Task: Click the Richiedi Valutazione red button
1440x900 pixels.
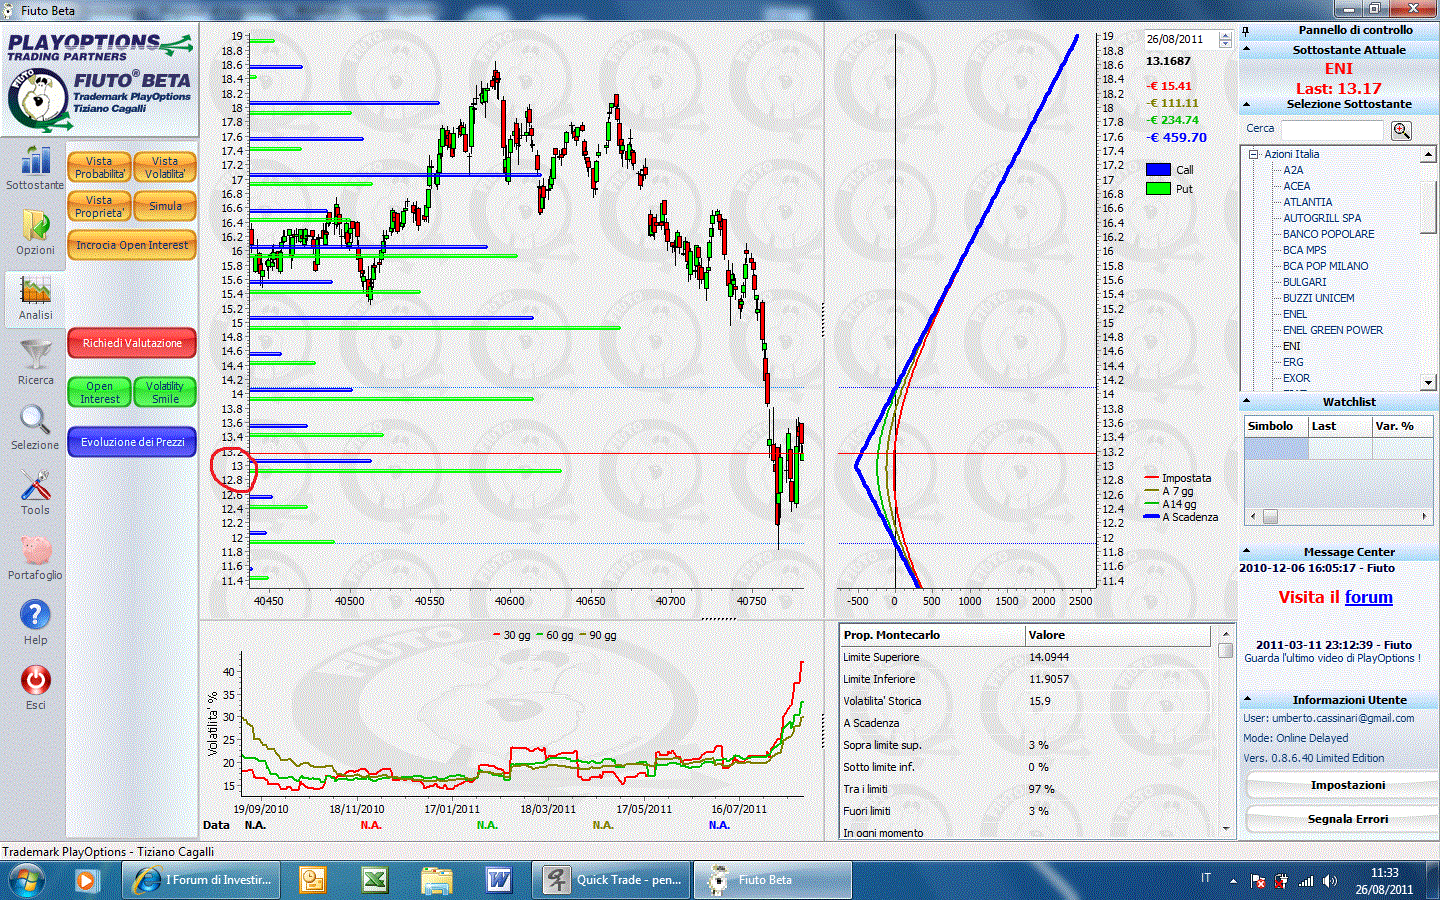Action: [x=132, y=343]
